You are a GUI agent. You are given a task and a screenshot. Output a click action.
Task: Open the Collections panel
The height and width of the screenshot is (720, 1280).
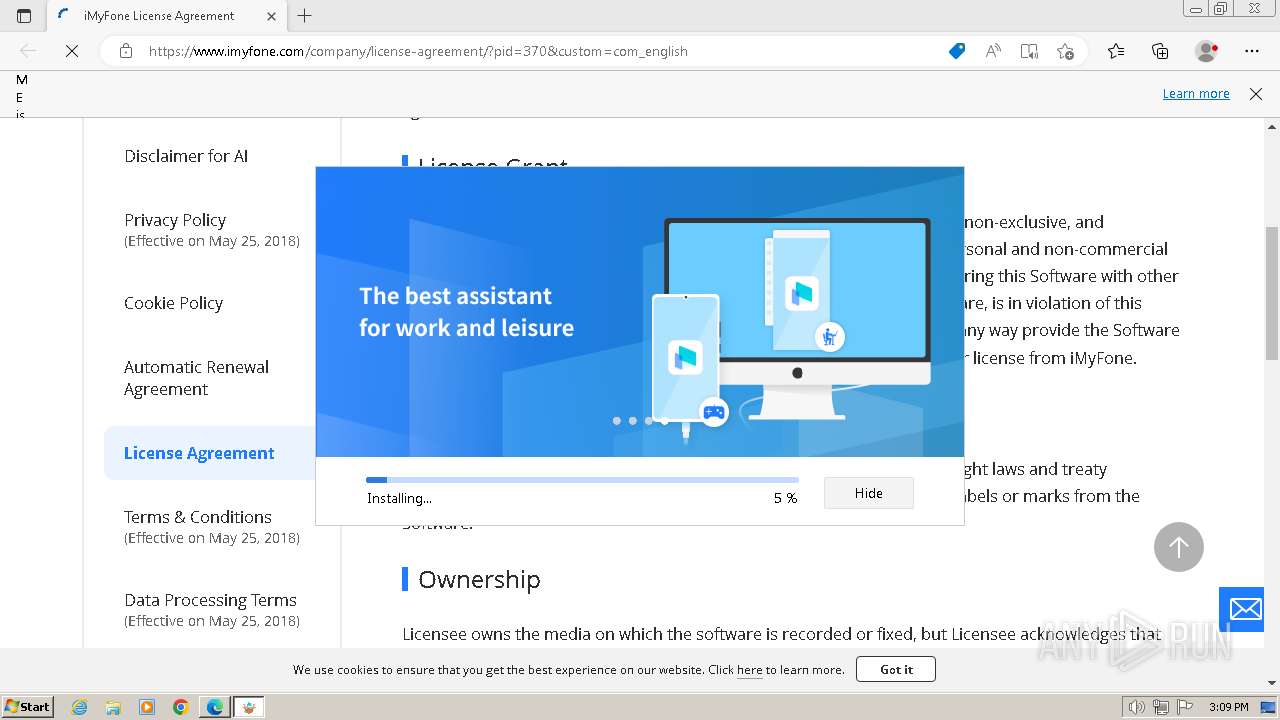[1160, 51]
